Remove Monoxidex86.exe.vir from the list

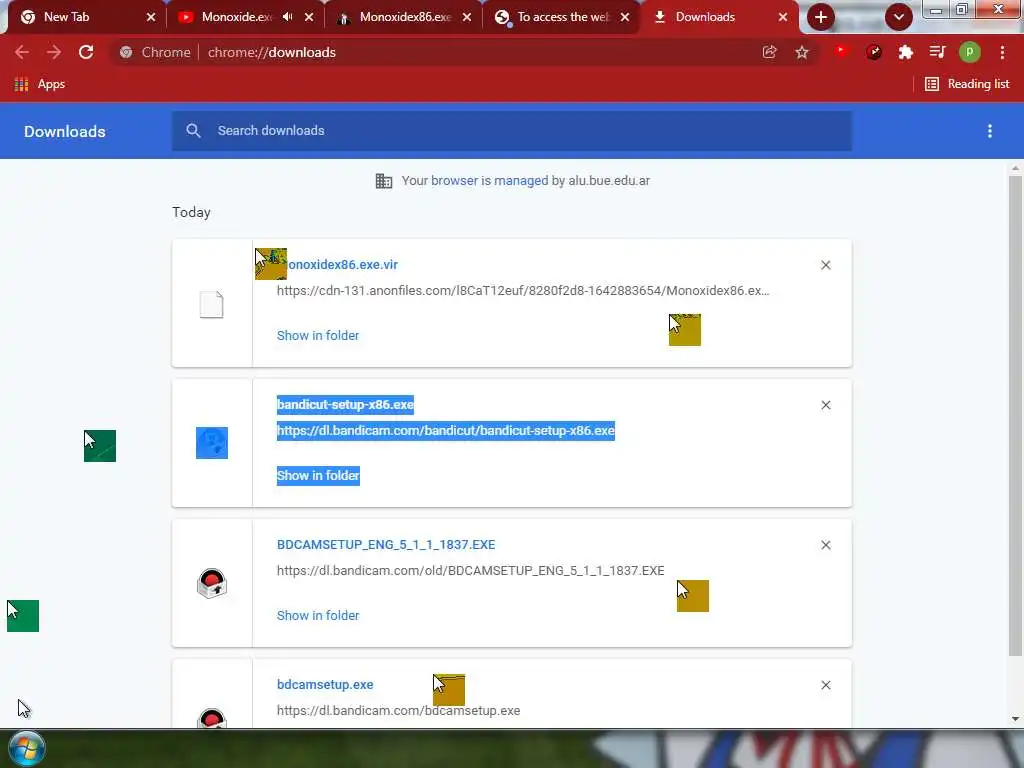(825, 265)
